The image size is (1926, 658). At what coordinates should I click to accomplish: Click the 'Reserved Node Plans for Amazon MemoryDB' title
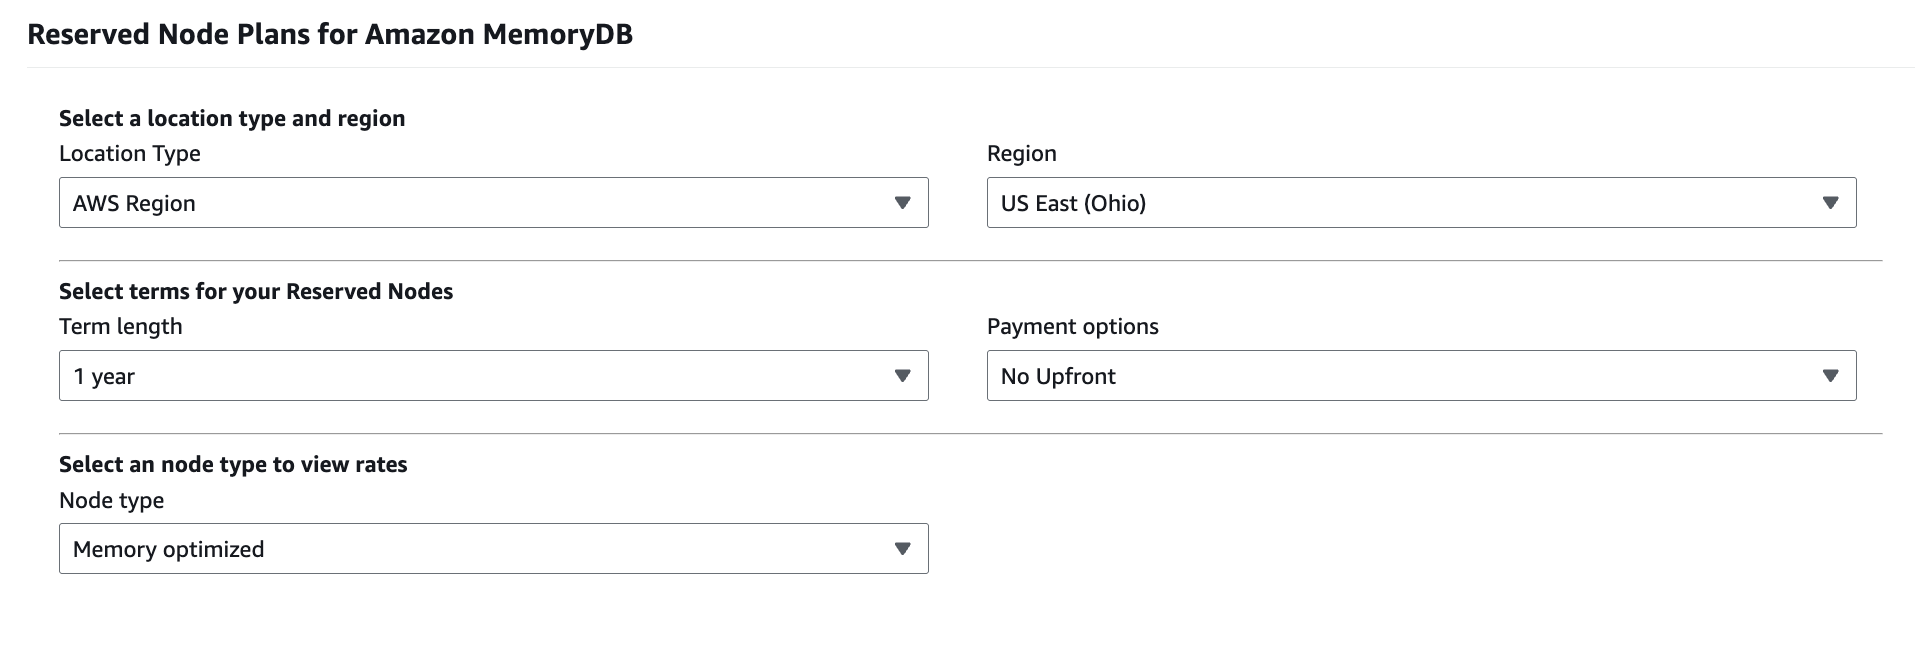tap(330, 35)
